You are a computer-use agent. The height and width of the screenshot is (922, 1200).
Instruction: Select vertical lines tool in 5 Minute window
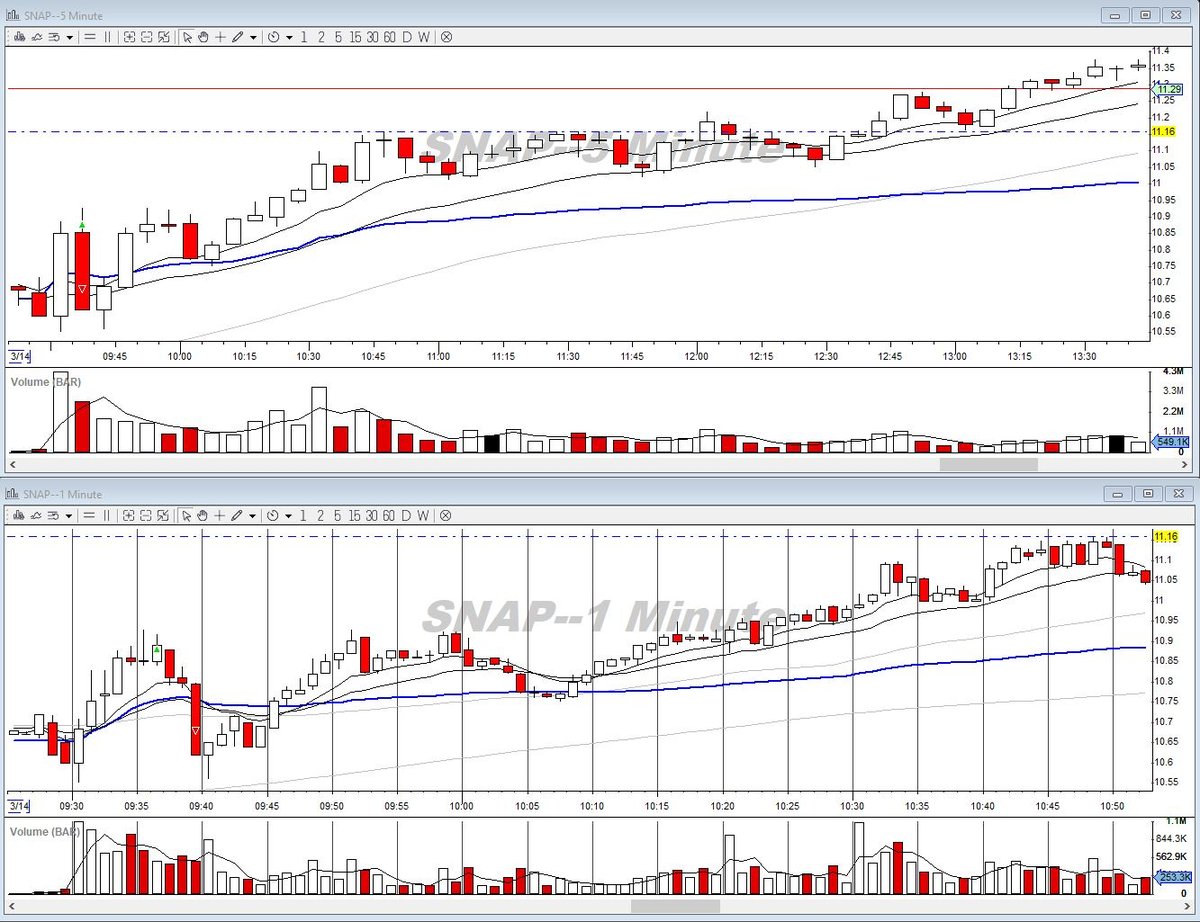[107, 37]
